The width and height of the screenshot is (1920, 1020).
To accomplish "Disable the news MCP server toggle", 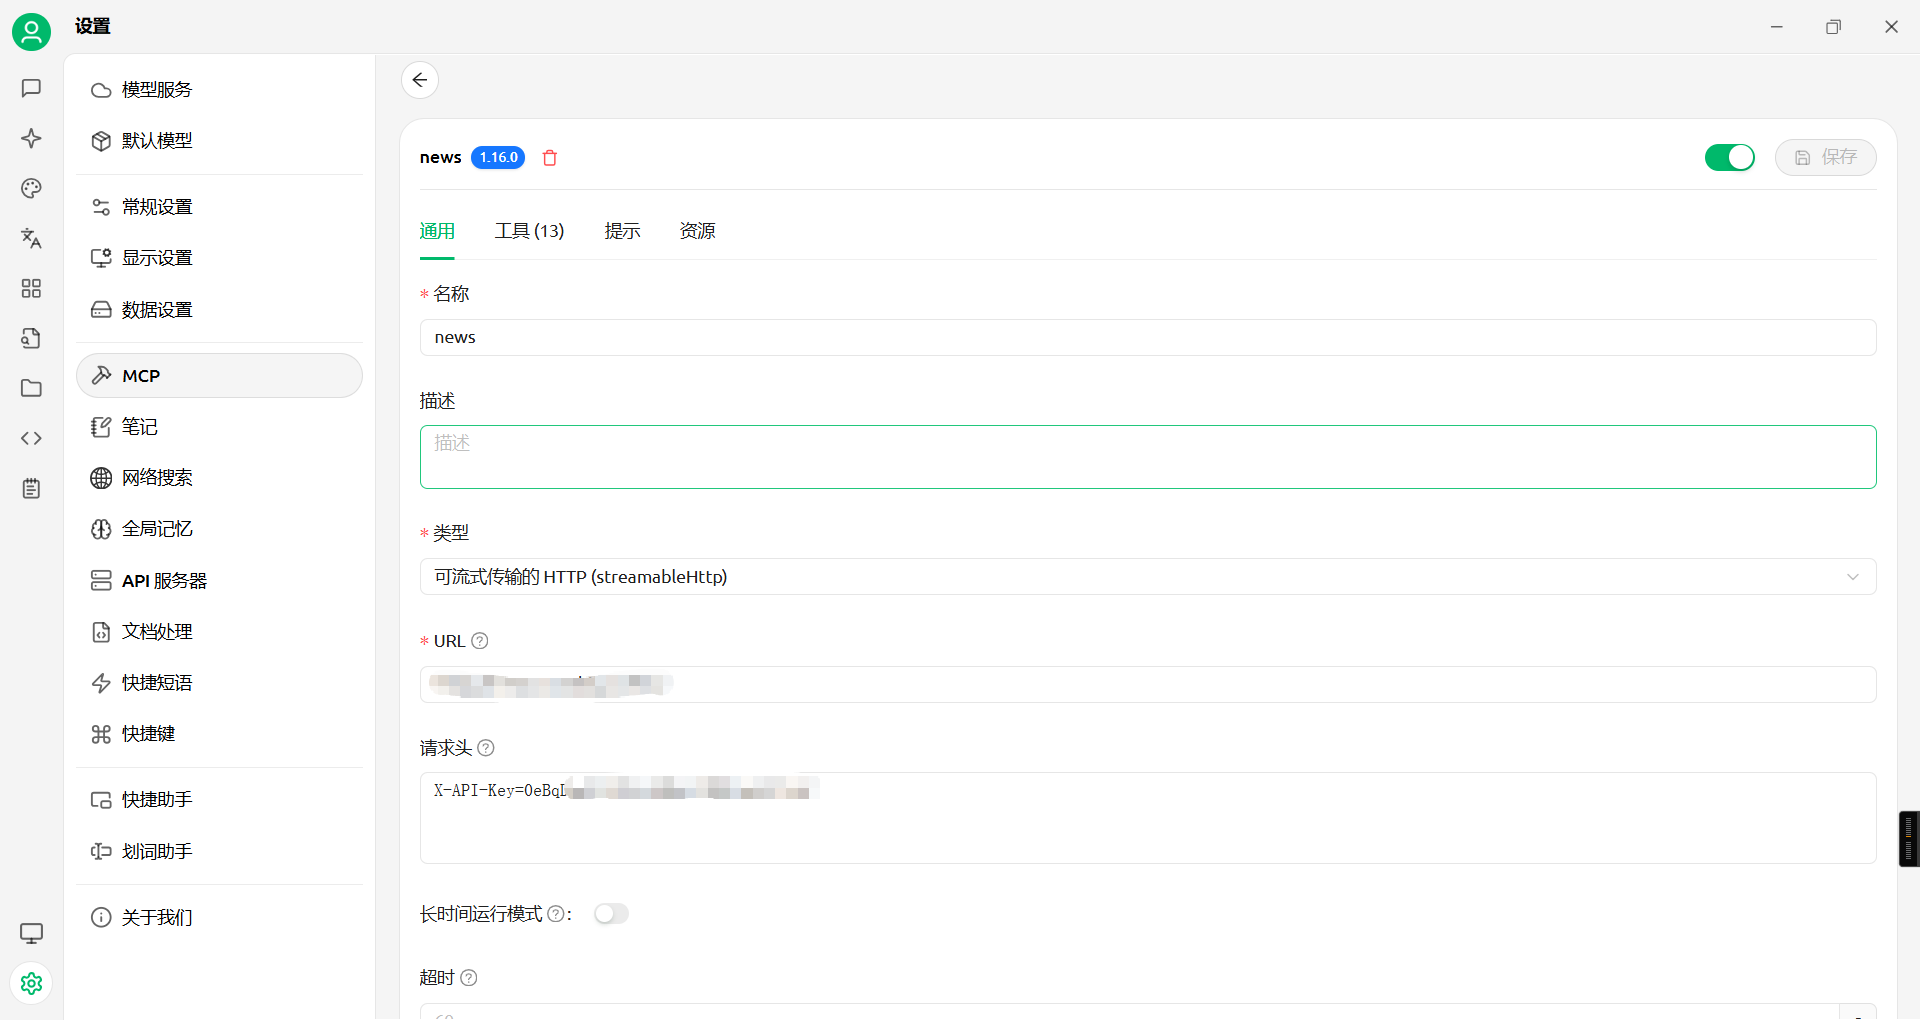I will (1729, 158).
